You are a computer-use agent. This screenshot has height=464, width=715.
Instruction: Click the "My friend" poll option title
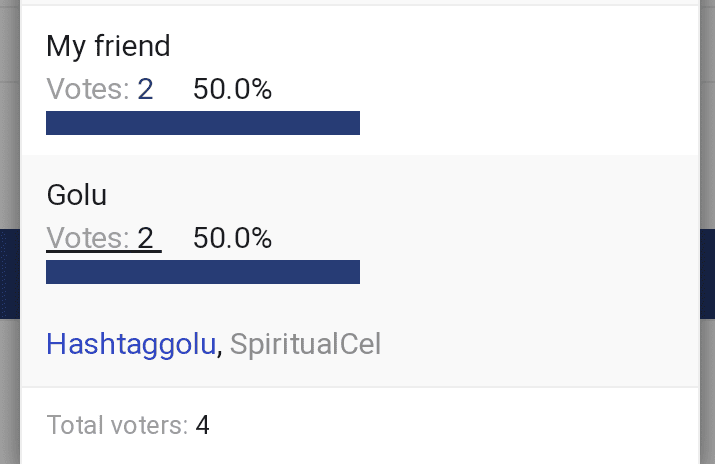click(x=108, y=46)
